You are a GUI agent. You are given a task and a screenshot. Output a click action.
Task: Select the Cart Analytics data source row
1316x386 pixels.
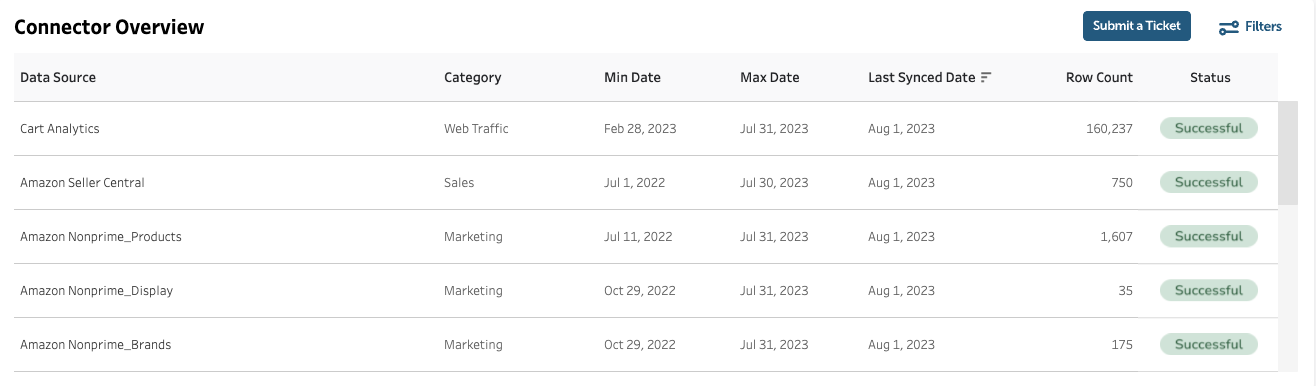tap(646, 129)
